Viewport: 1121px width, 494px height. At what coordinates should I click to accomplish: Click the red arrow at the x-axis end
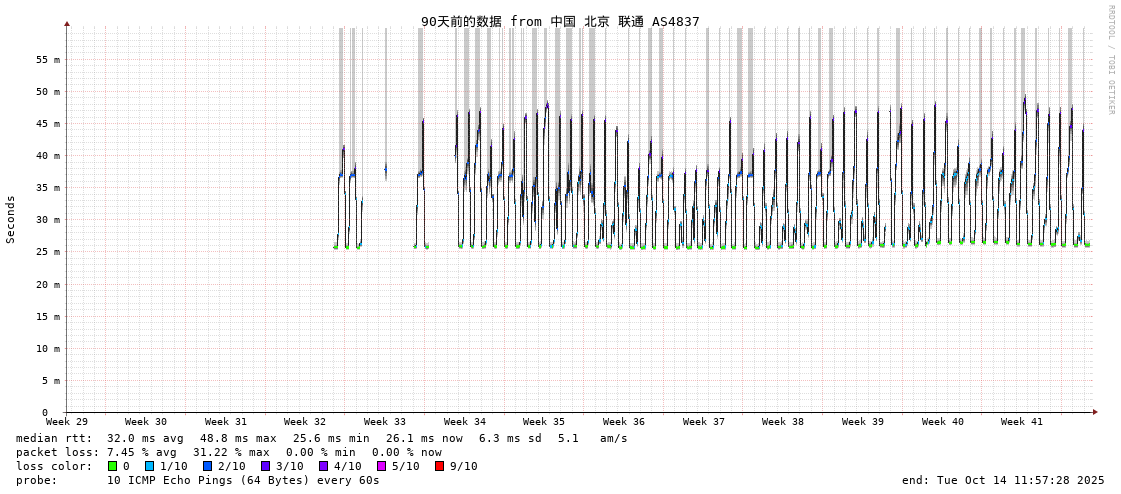click(x=1095, y=412)
